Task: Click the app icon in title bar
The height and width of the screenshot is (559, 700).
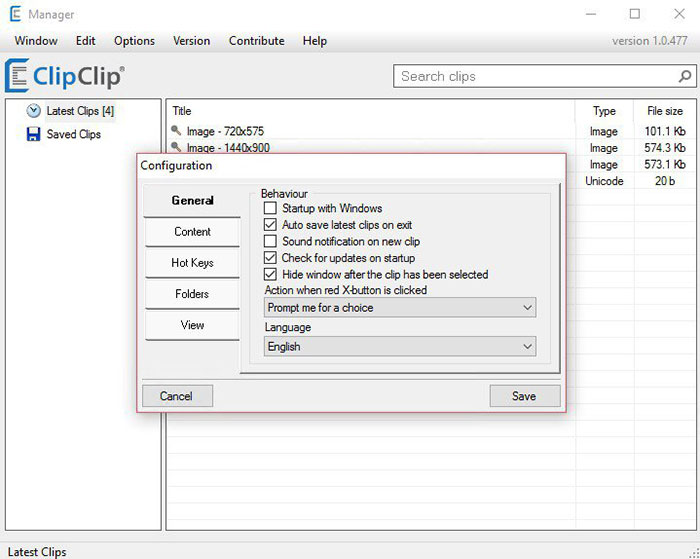Action: tap(16, 14)
